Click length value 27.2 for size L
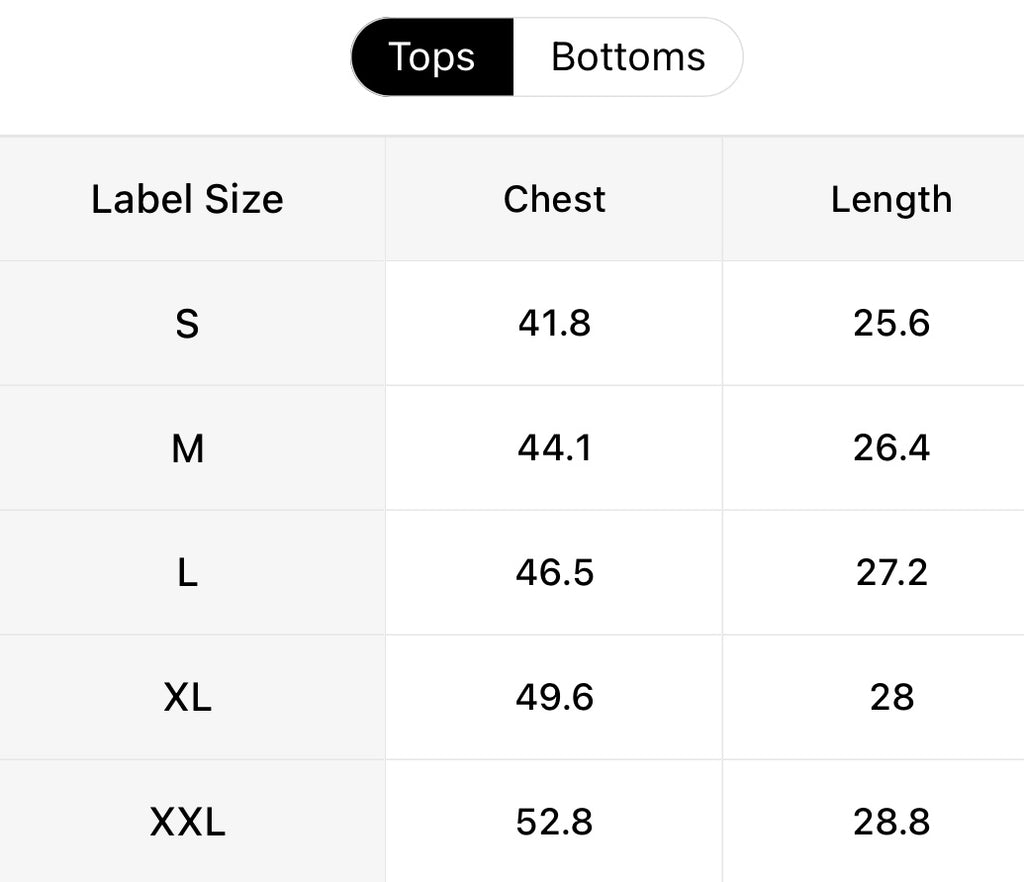 [891, 572]
